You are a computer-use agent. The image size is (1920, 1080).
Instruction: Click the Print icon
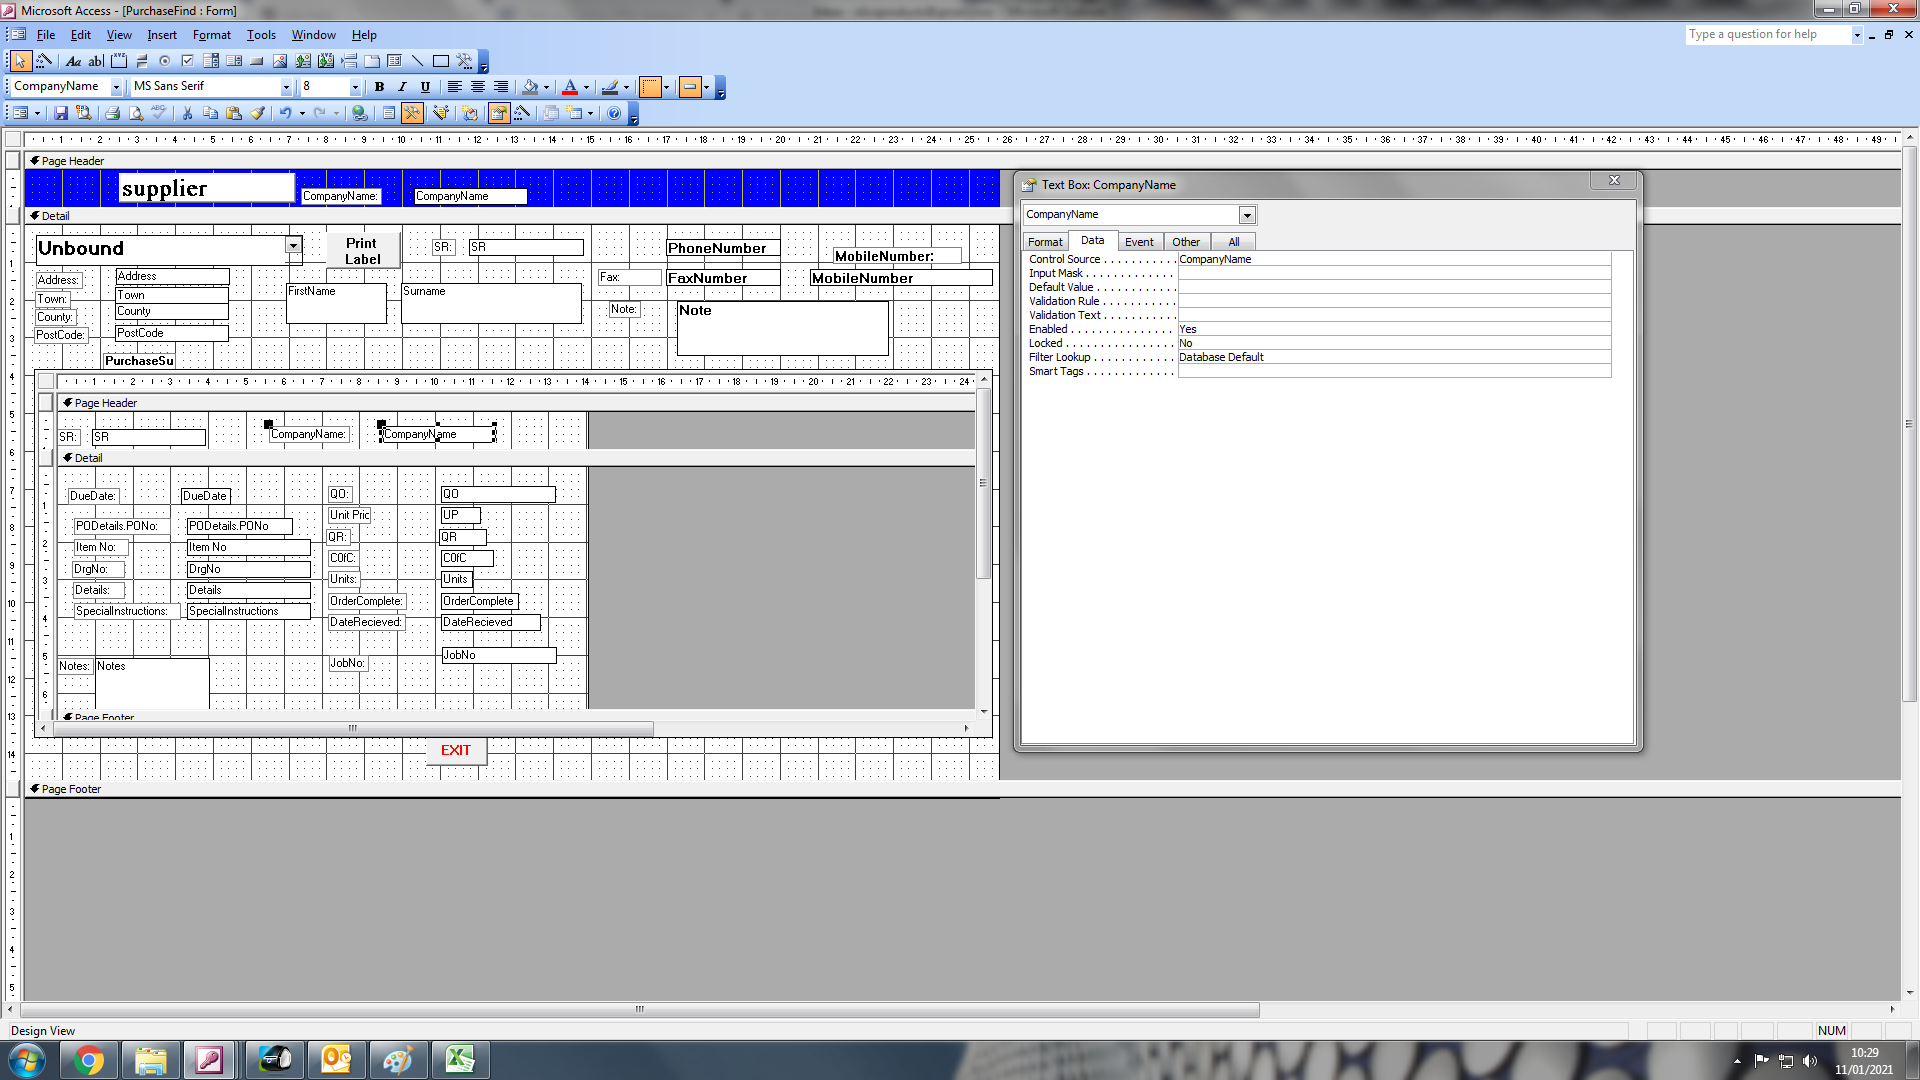coord(112,113)
